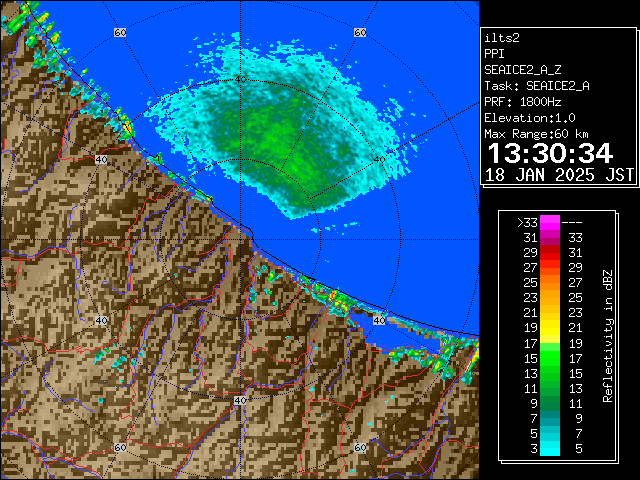This screenshot has width=640, height=480.
Task: Select the "18 JAN 2025 JST" date
Action: pos(559,175)
